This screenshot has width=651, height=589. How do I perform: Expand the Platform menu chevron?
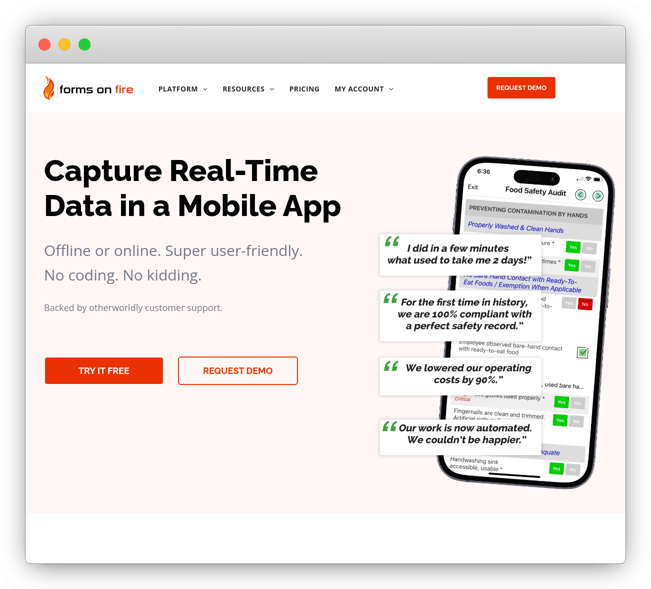pos(205,89)
